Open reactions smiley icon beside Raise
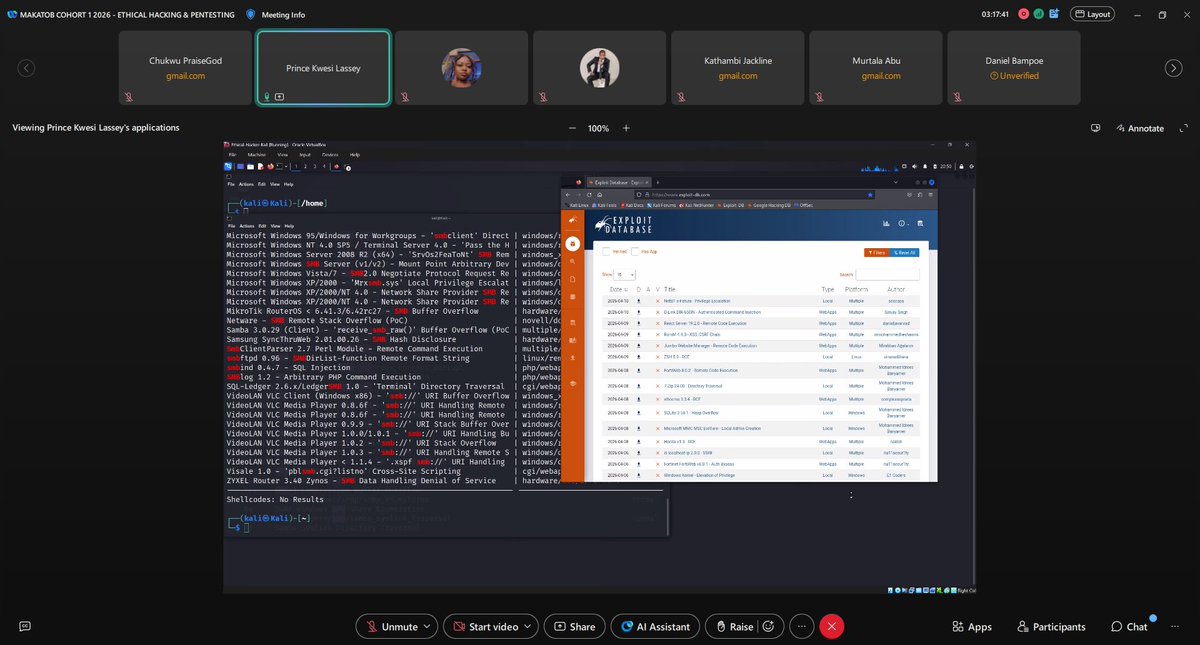Screen dimensions: 1200x645 pos(769,626)
